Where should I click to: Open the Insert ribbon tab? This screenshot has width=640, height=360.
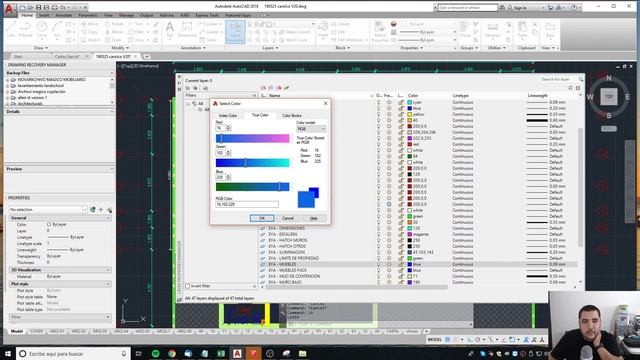click(x=44, y=15)
